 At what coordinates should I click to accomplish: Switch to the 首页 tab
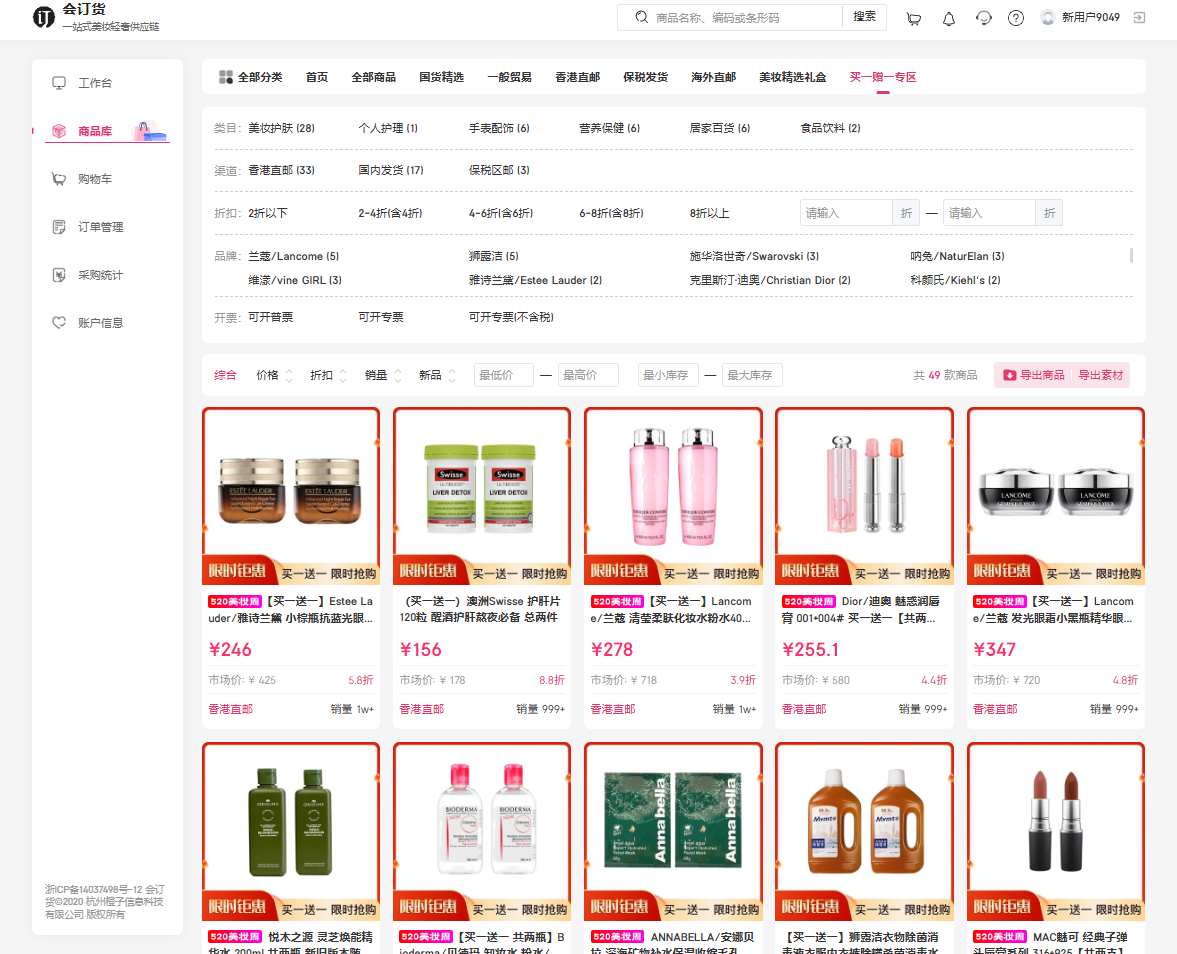317,77
